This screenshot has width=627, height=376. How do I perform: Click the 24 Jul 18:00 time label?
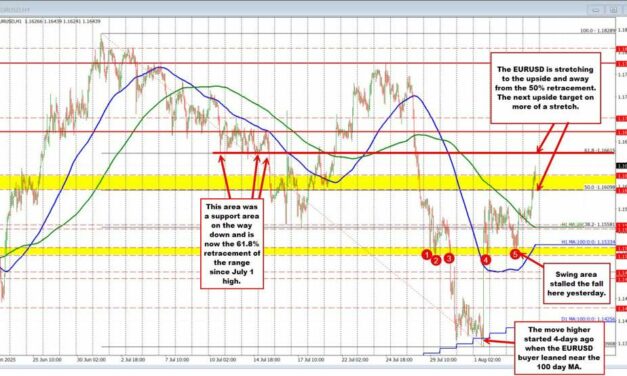(399, 360)
